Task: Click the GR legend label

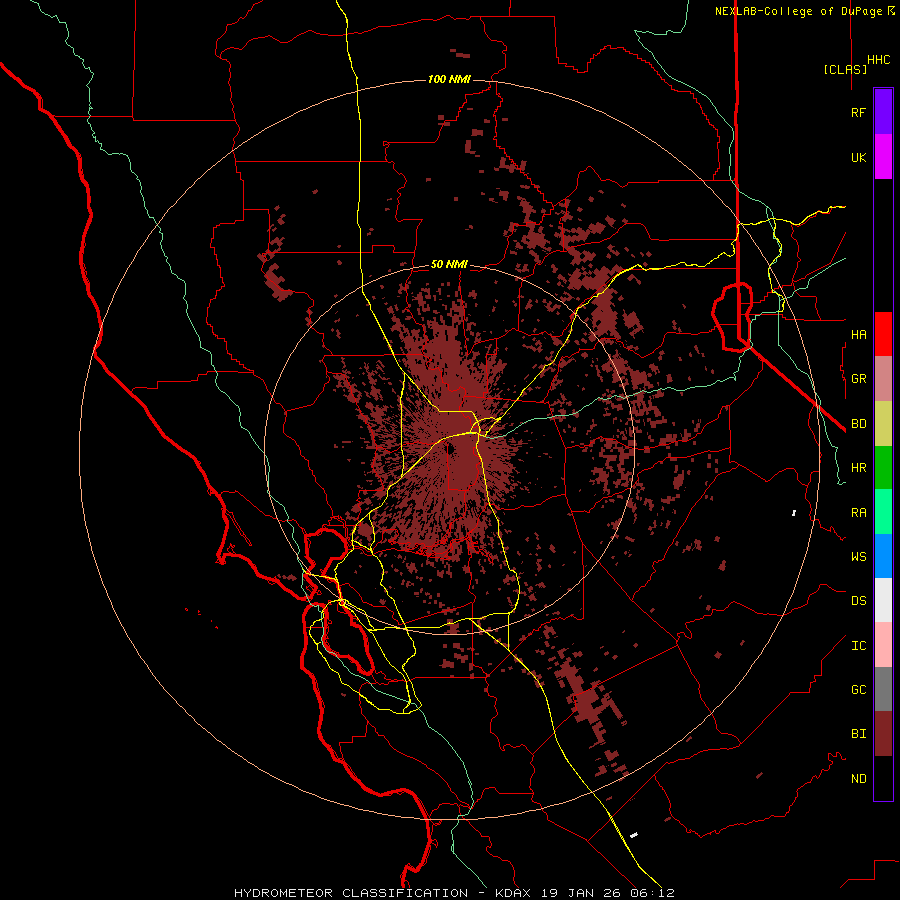Action: (858, 379)
